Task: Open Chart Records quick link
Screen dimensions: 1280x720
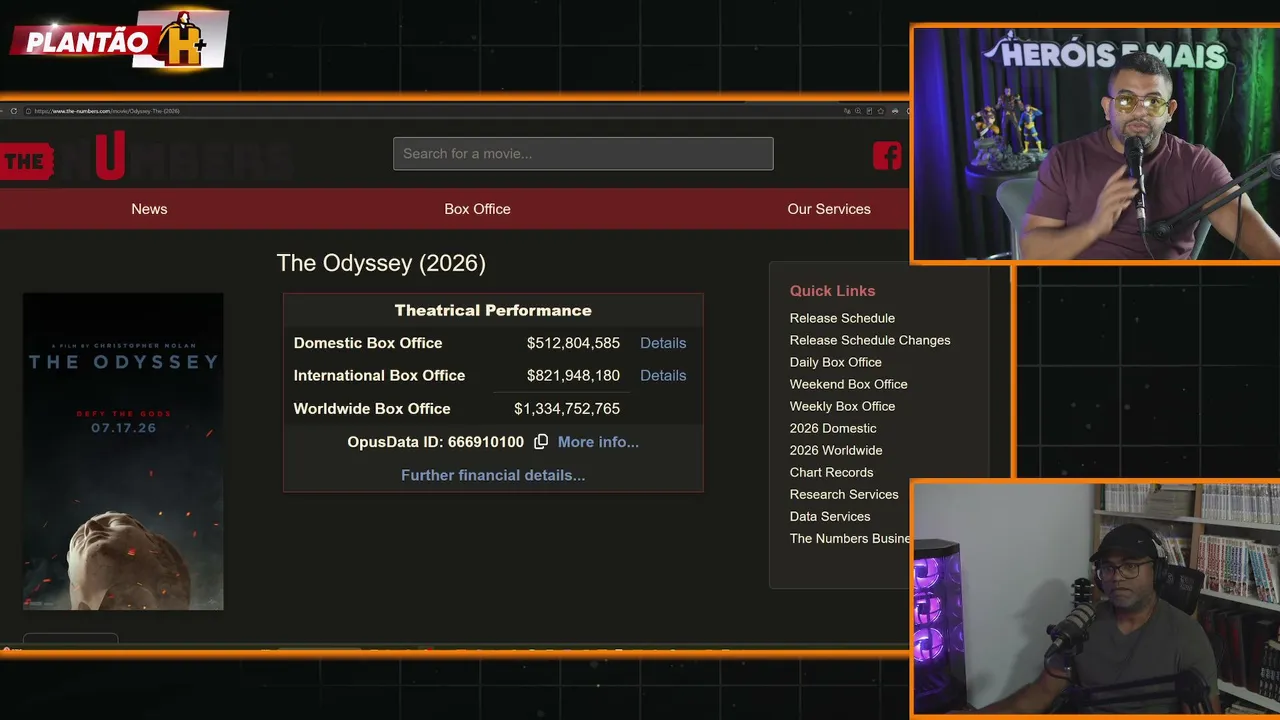Action: 832,472
